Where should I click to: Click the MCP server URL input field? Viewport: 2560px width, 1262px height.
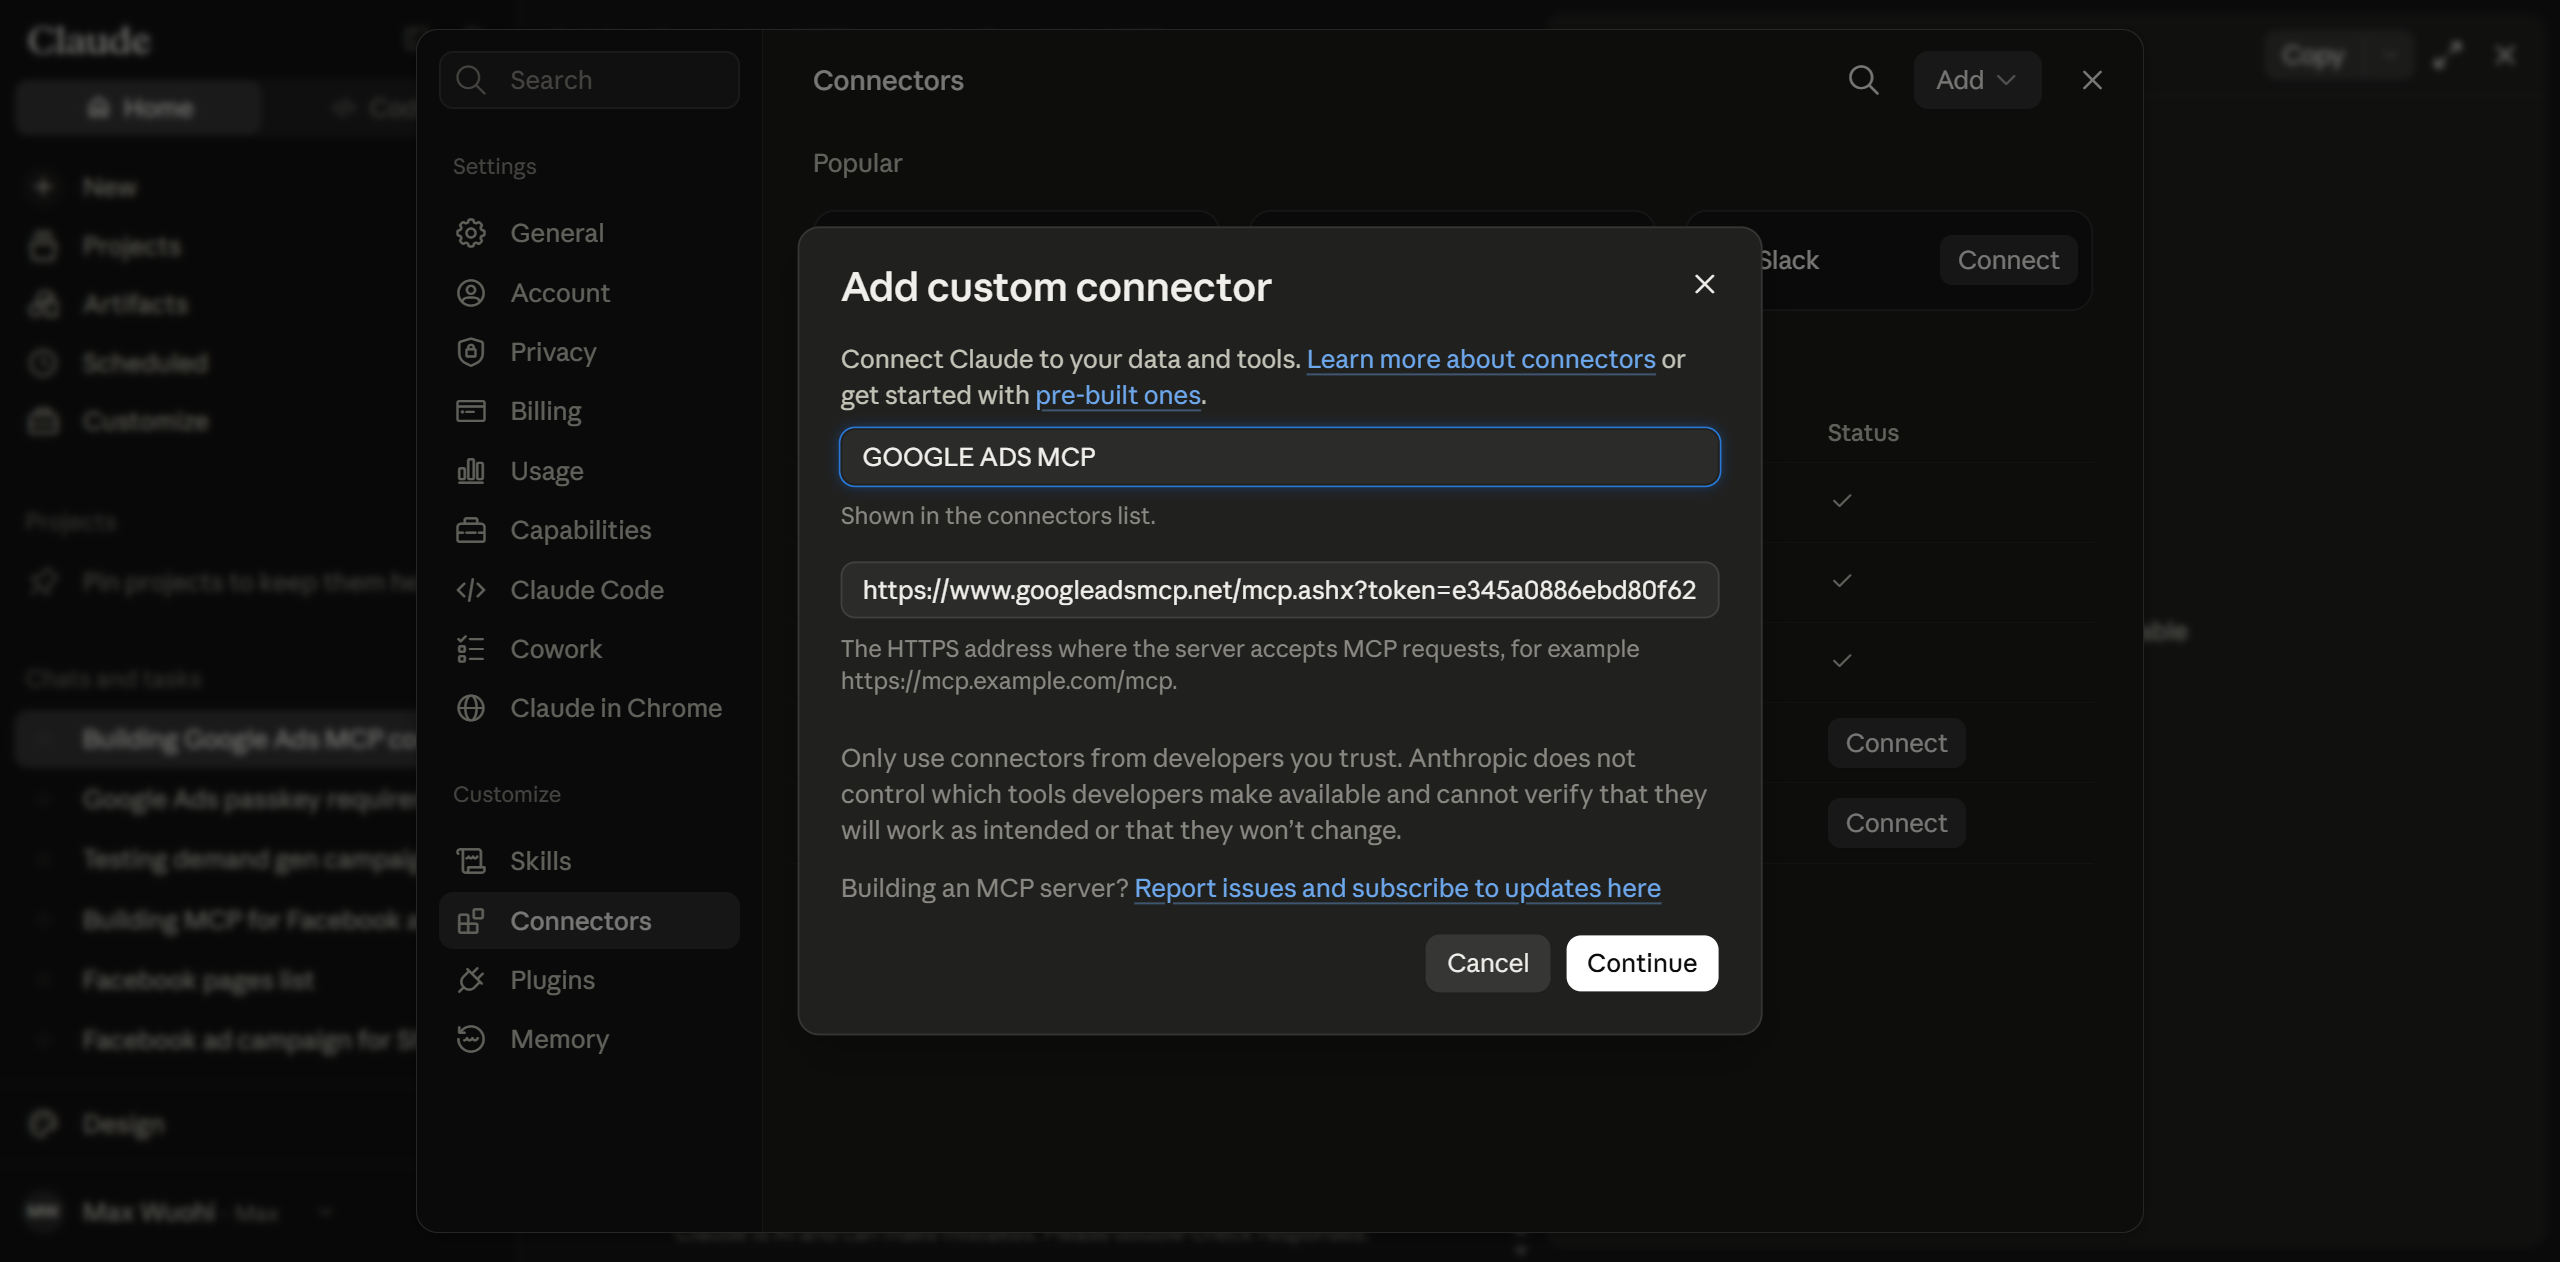(x=1280, y=590)
